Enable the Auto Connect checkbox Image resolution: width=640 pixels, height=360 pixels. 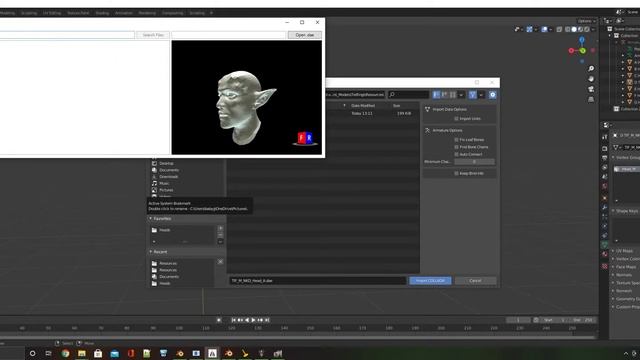pyautogui.click(x=456, y=154)
